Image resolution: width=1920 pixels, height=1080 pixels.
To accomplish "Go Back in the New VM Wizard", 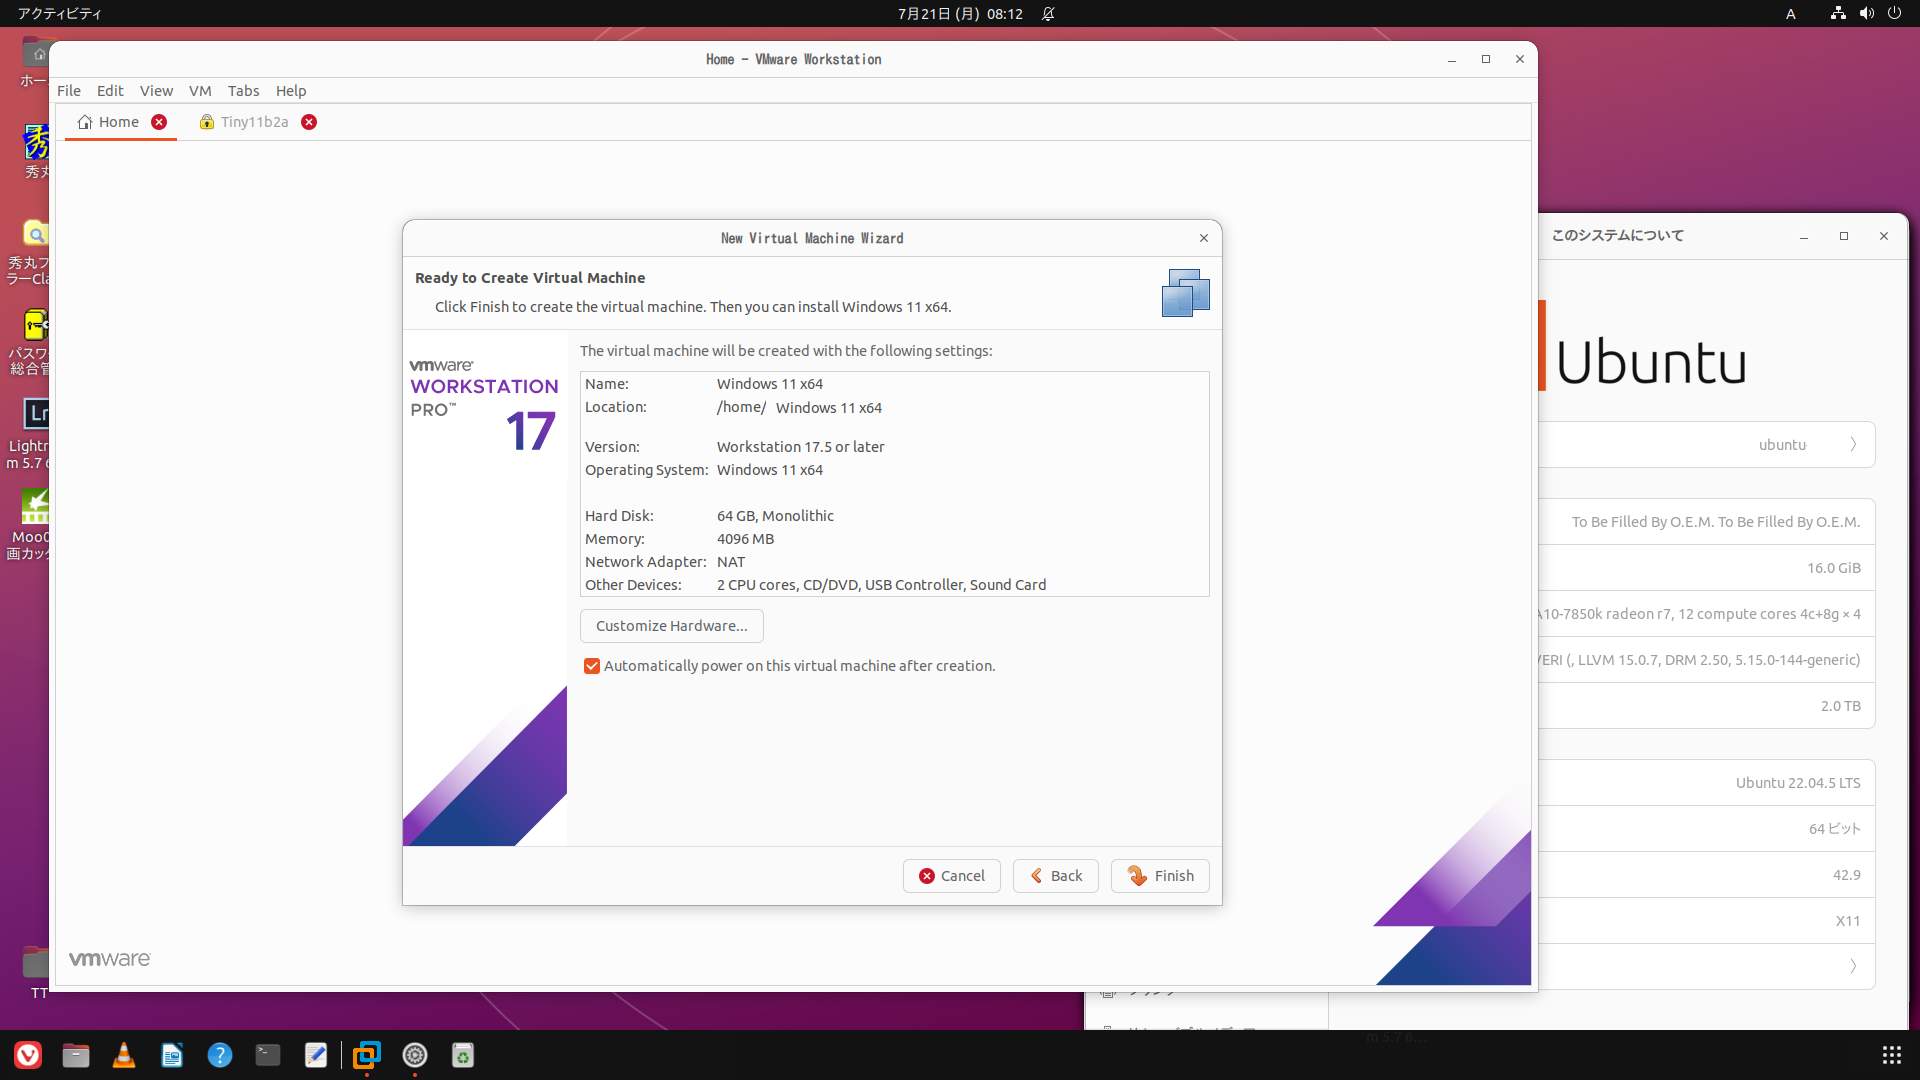I will [1055, 876].
